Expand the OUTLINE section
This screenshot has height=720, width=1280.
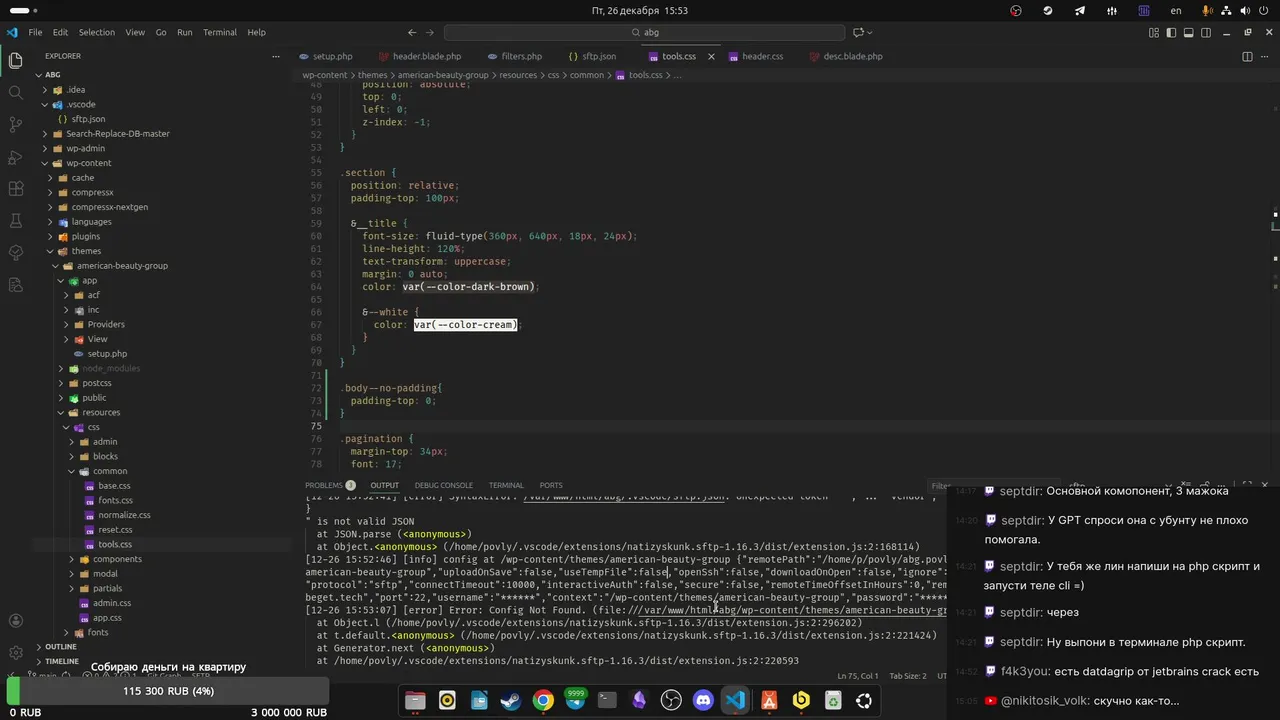[x=60, y=647]
